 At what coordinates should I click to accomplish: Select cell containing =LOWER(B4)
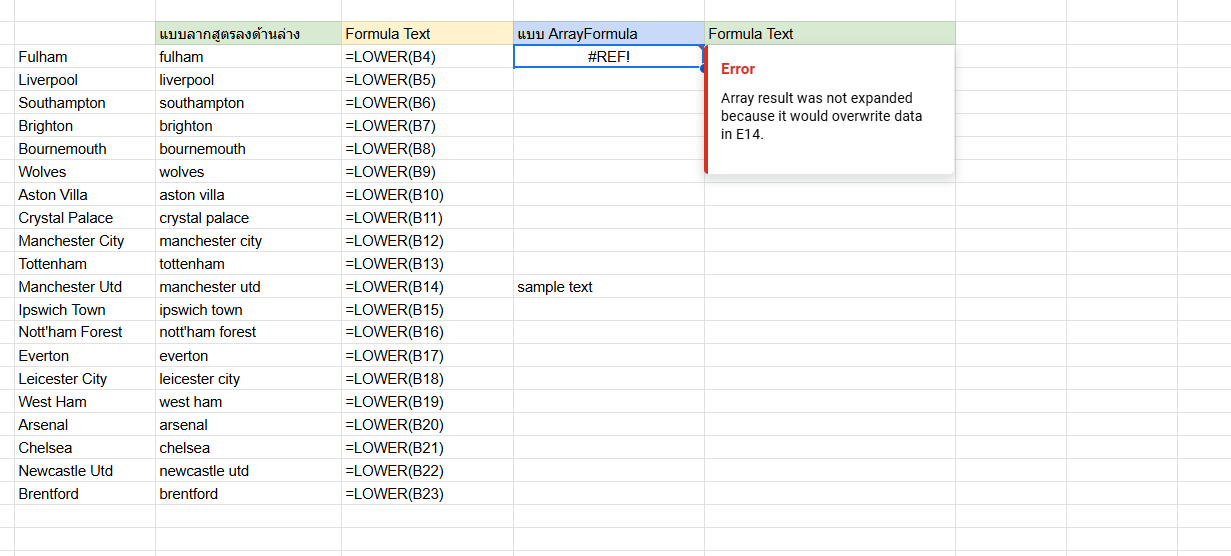[x=427, y=57]
